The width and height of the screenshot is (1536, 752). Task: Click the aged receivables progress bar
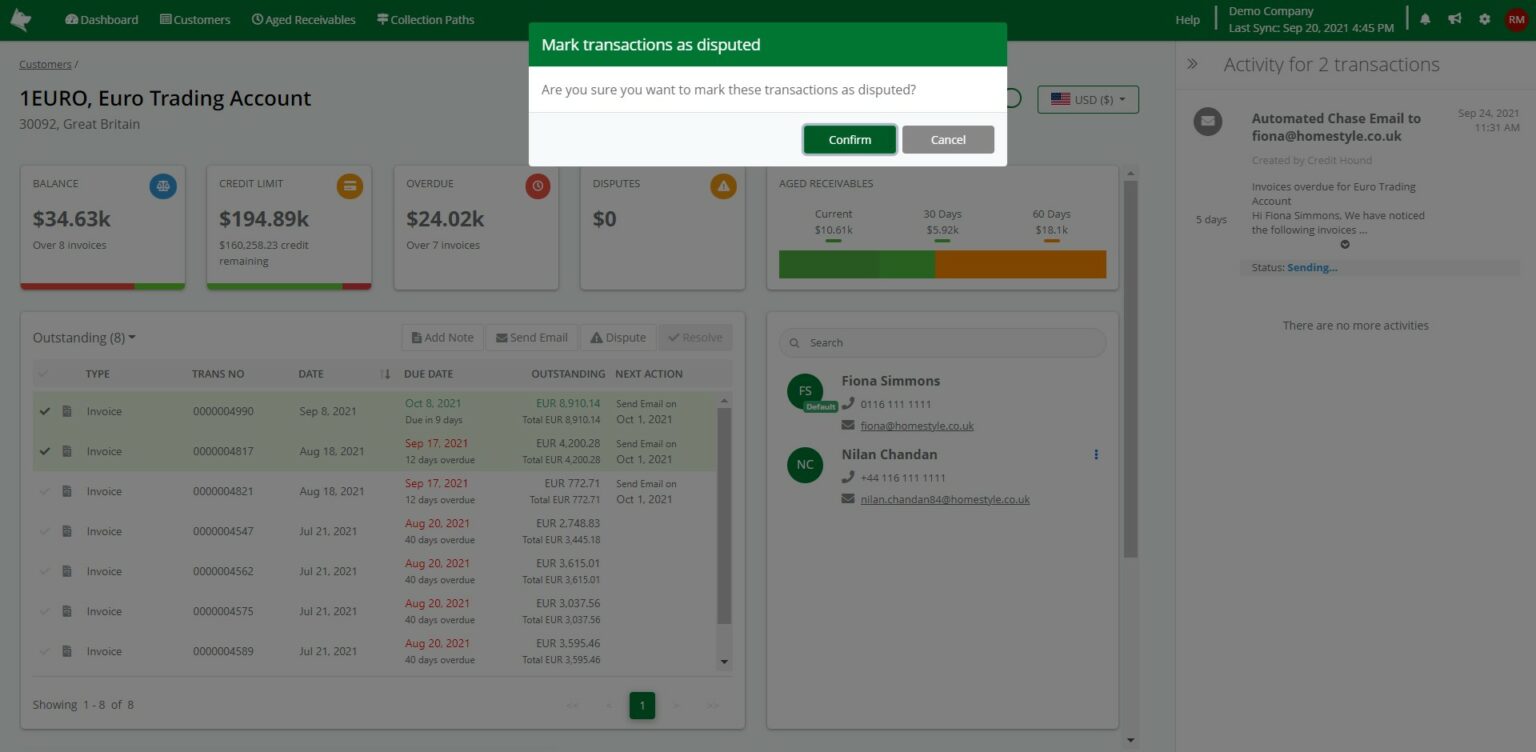[x=941, y=264]
